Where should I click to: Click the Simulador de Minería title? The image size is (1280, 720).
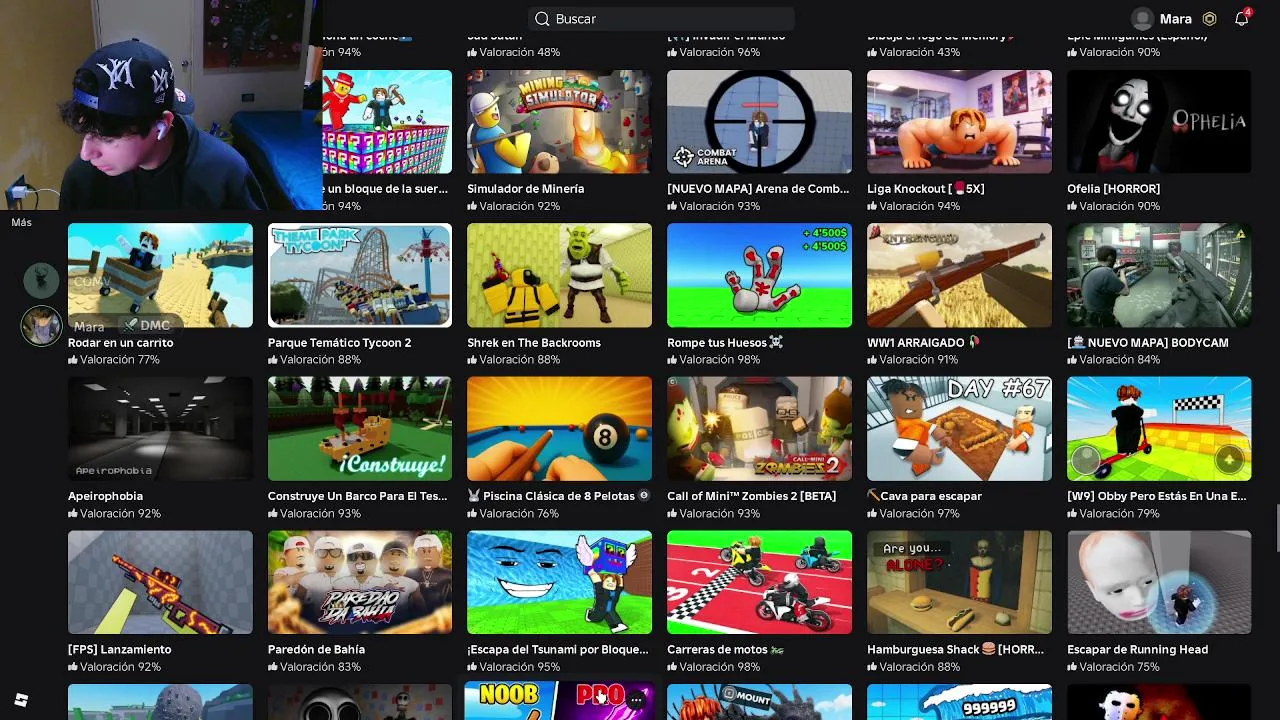[x=526, y=189]
